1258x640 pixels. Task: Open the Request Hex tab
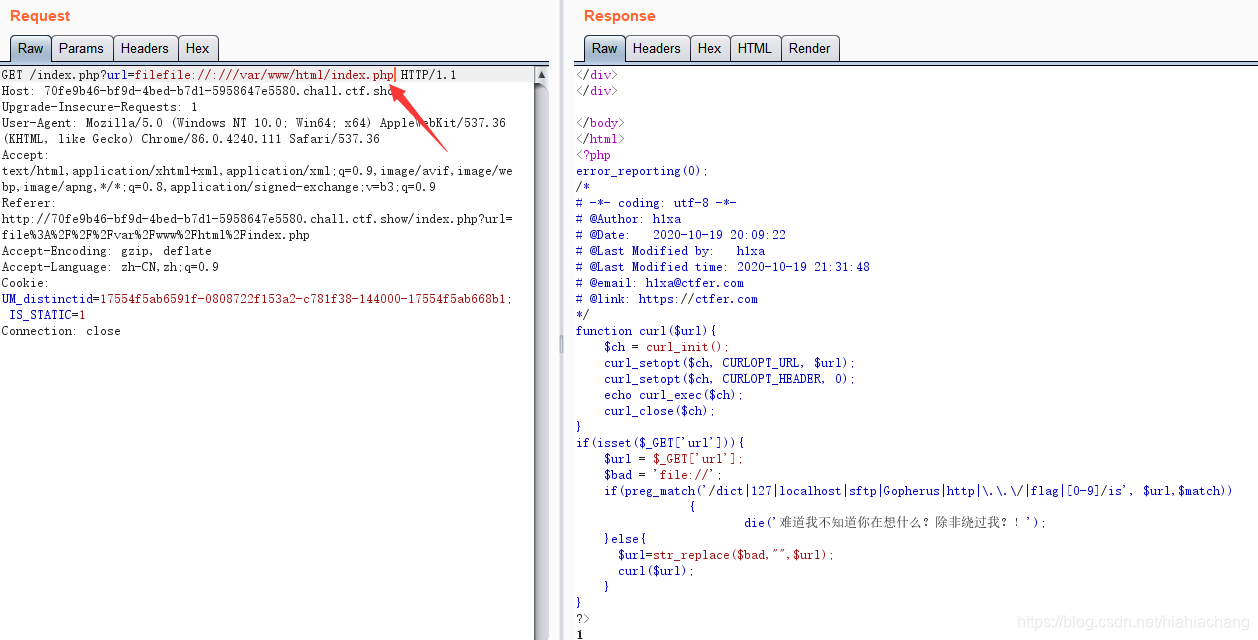198,48
